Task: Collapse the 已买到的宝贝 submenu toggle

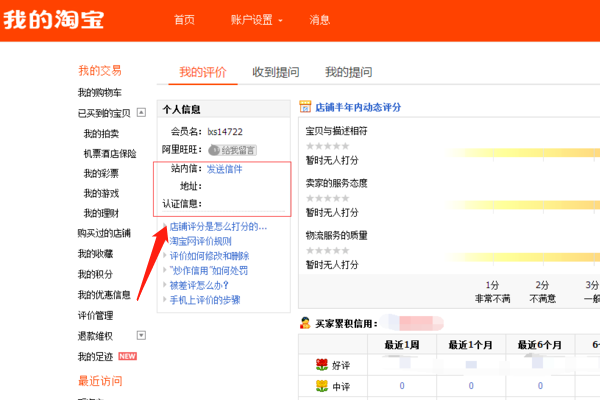Action: [142, 112]
